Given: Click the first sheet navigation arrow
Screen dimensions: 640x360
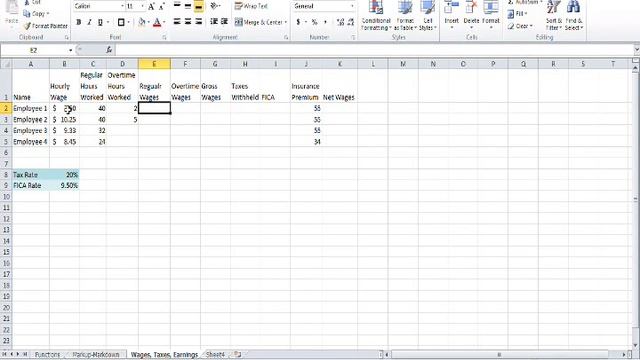Looking at the screenshot, I should click(x=5, y=354).
